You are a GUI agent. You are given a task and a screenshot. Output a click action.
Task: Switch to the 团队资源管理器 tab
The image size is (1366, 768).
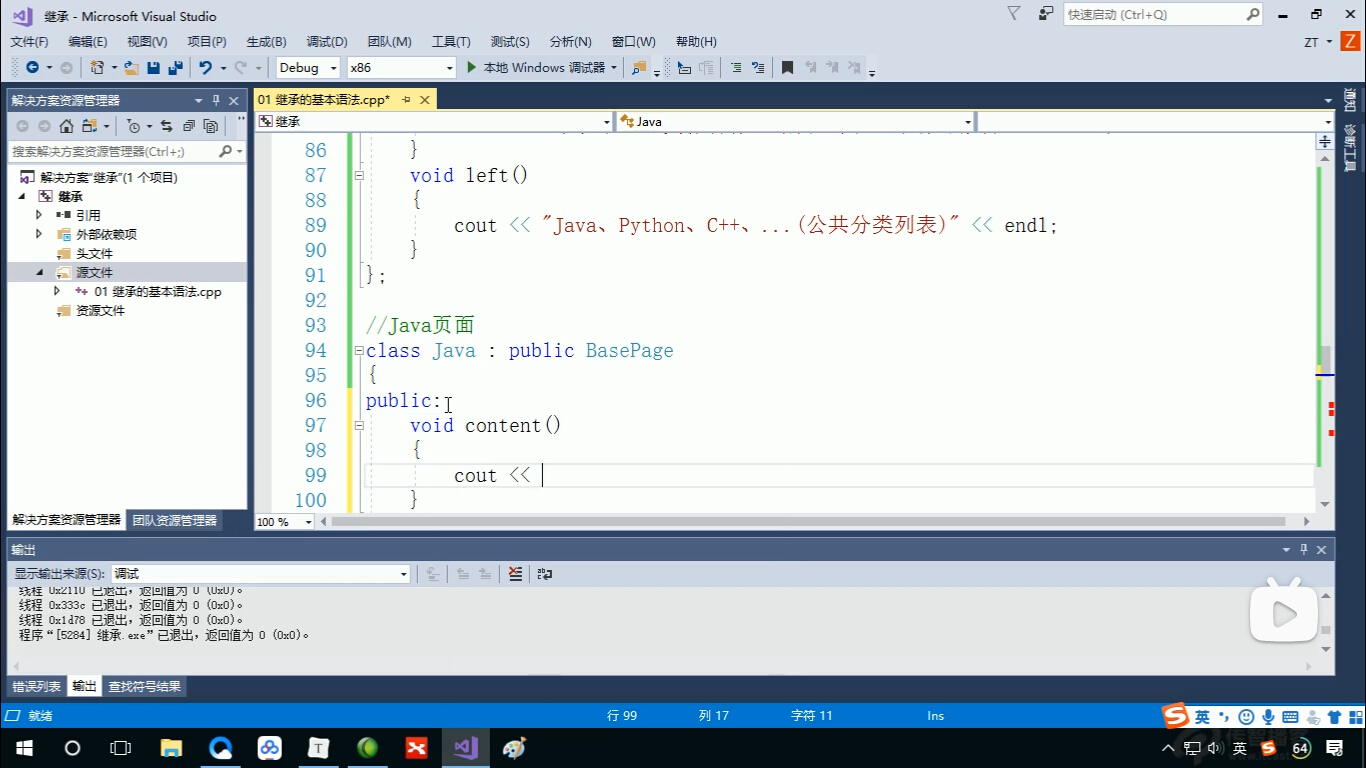pos(175,520)
